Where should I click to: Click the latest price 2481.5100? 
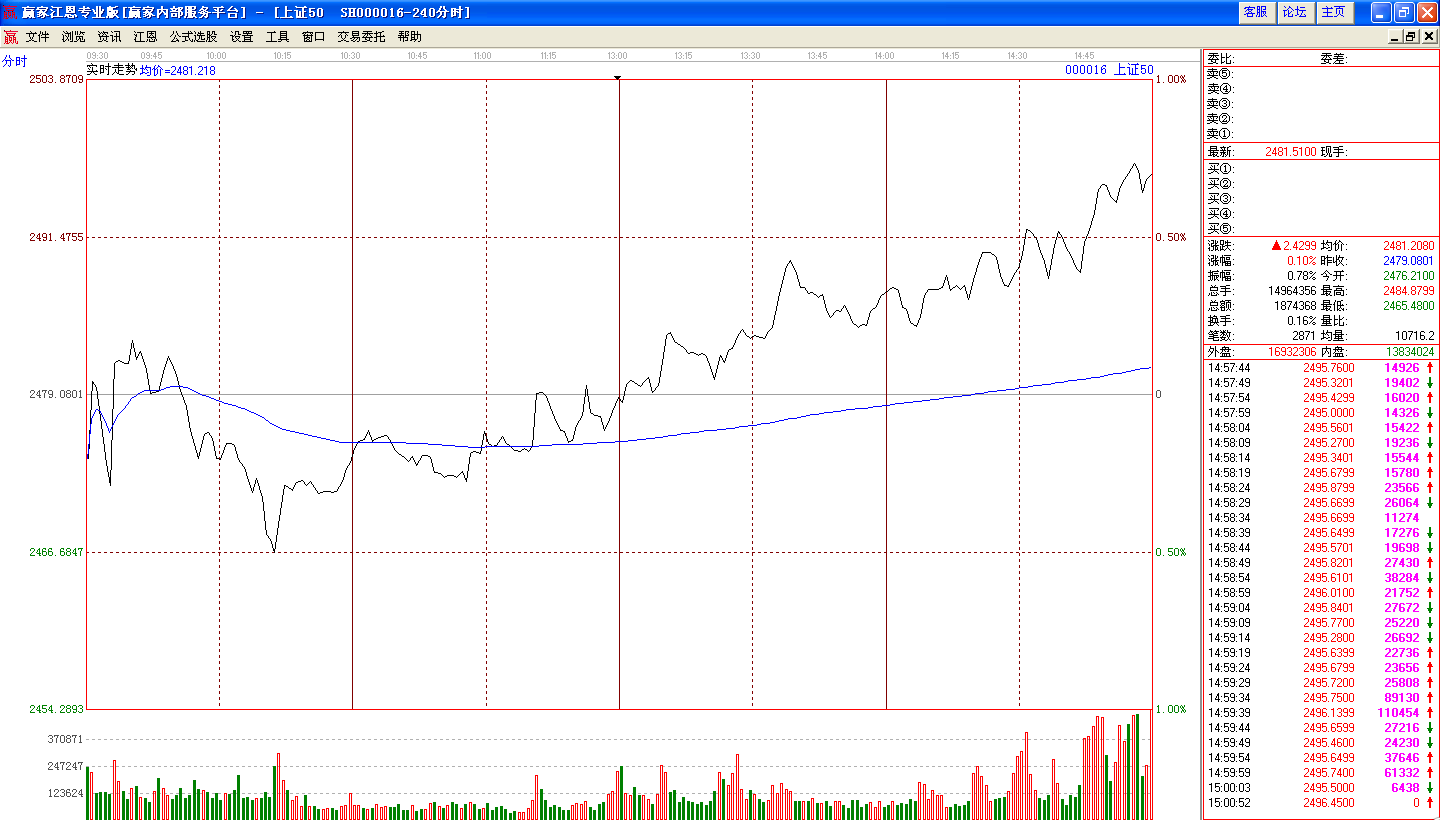coord(1290,152)
